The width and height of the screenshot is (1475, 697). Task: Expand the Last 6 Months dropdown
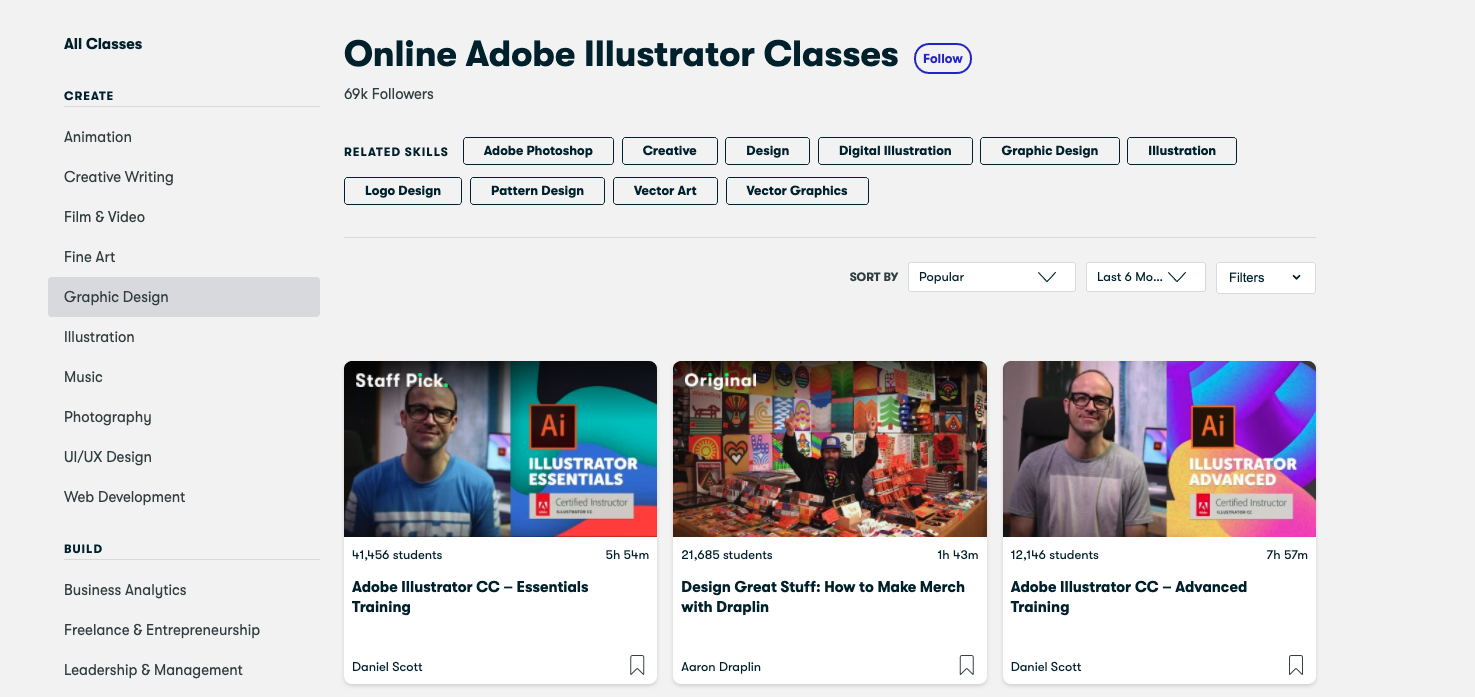pyautogui.click(x=1145, y=277)
